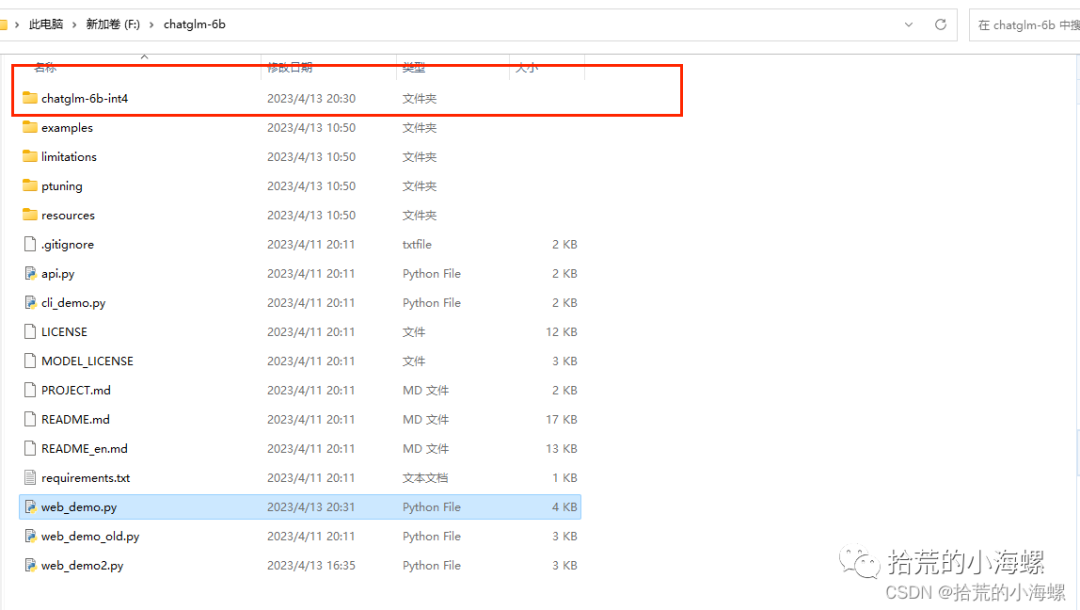
Task: Expand the chevron before 此电脑 breadcrumb
Action: coord(17,24)
